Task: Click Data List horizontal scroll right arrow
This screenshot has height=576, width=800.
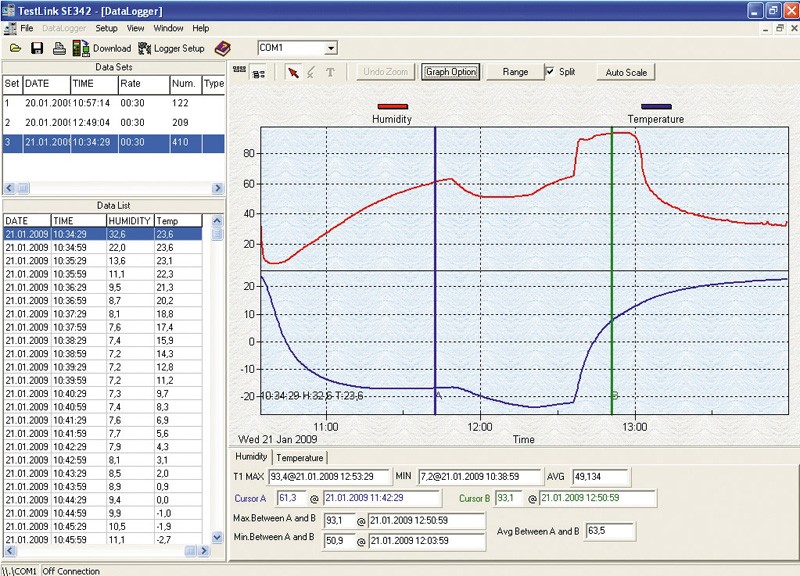Action: [204, 551]
